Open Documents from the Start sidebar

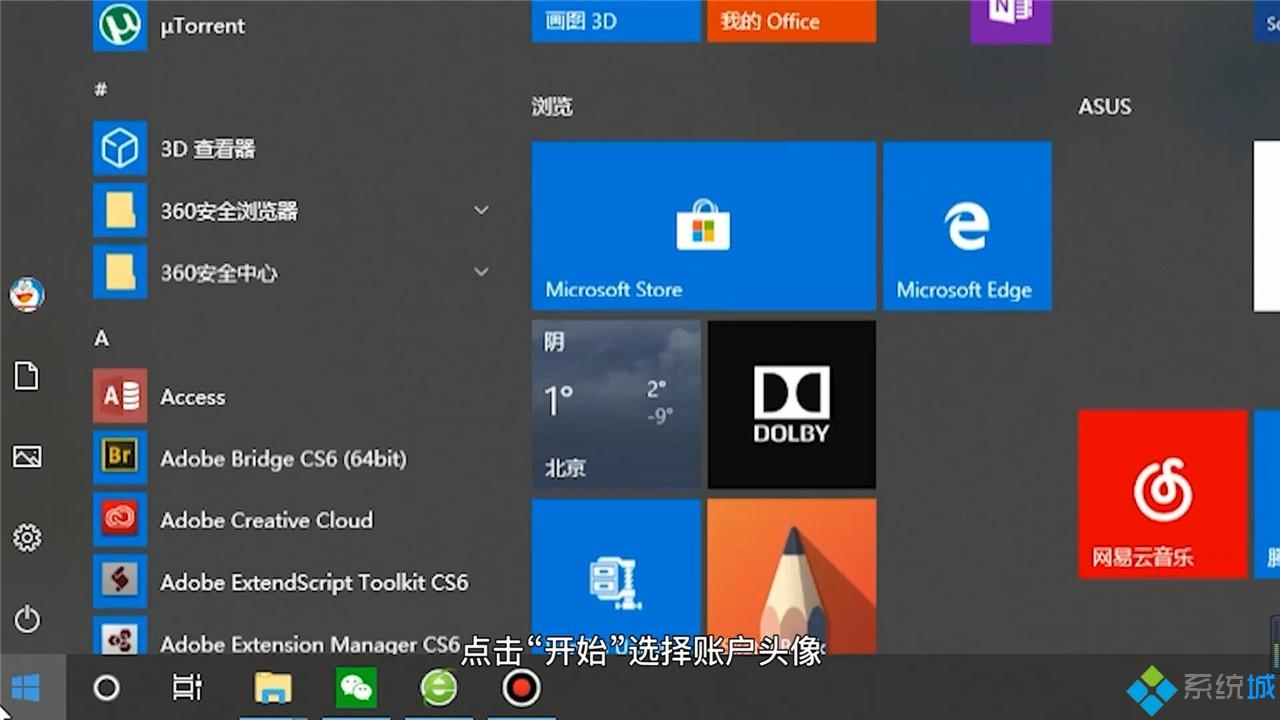27,376
